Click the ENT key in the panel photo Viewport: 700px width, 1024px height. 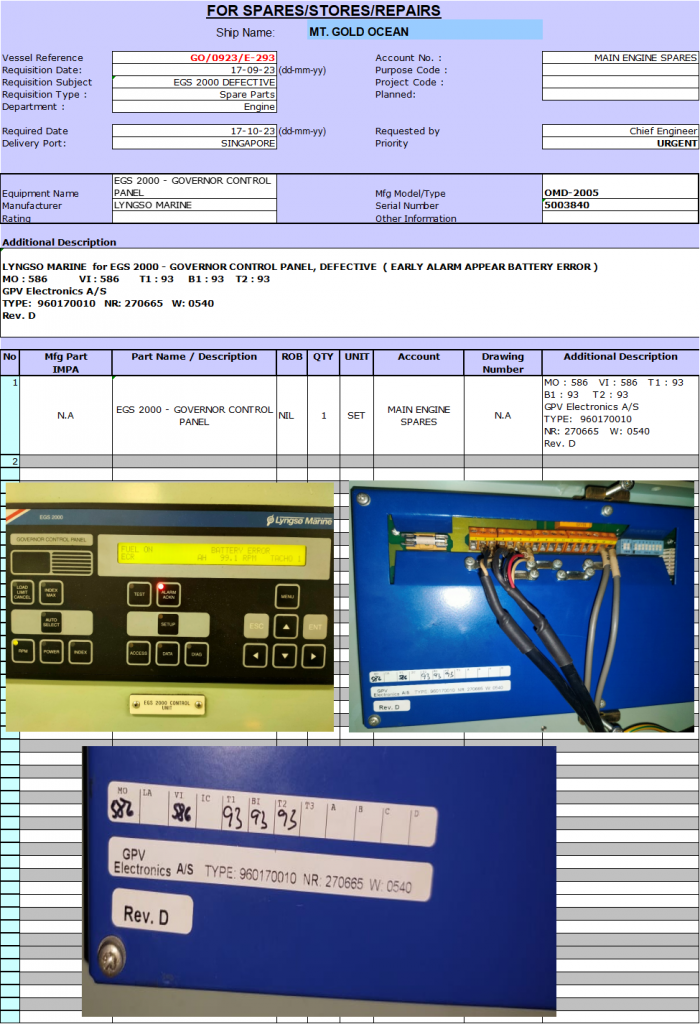(x=316, y=627)
